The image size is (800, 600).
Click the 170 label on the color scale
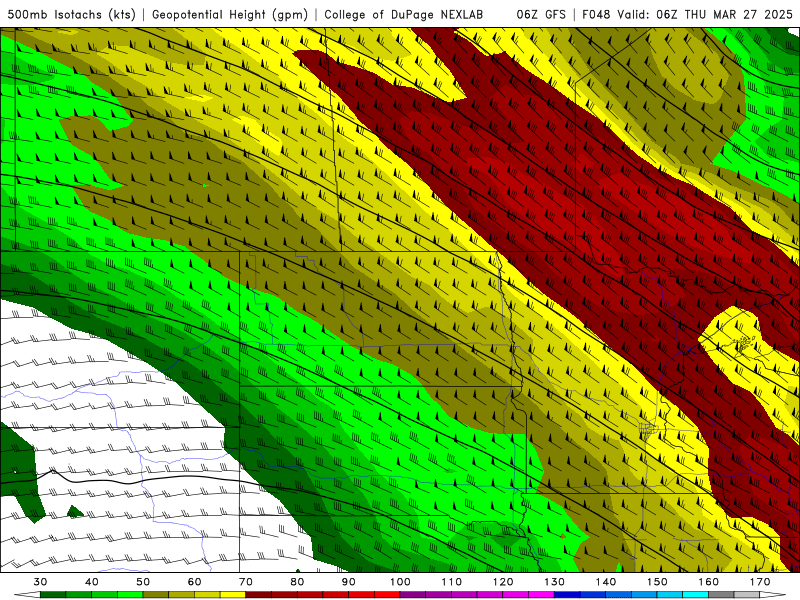click(x=760, y=582)
